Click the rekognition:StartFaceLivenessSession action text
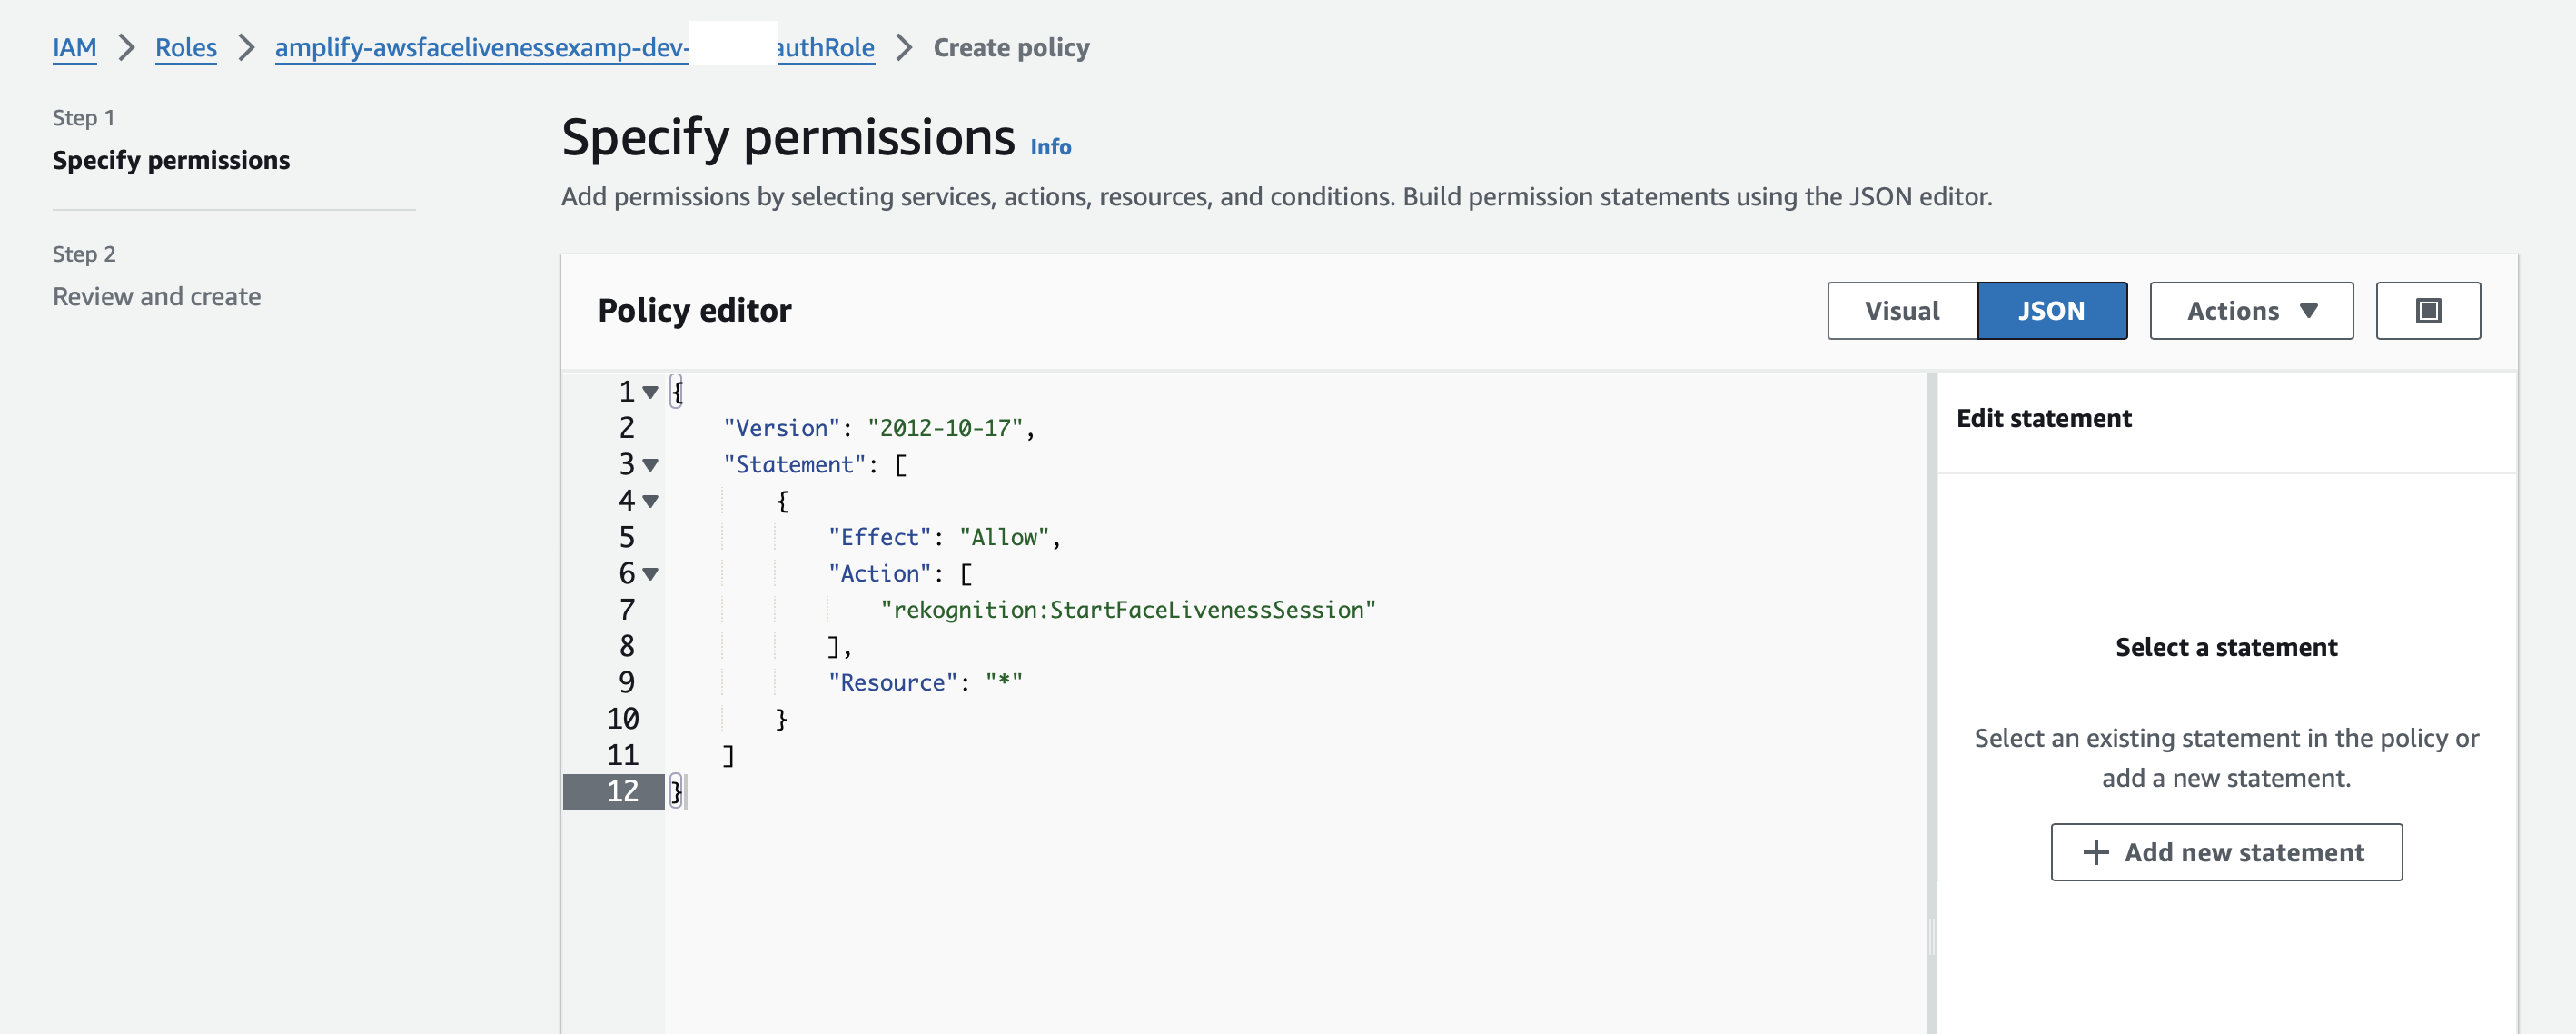 (1128, 610)
